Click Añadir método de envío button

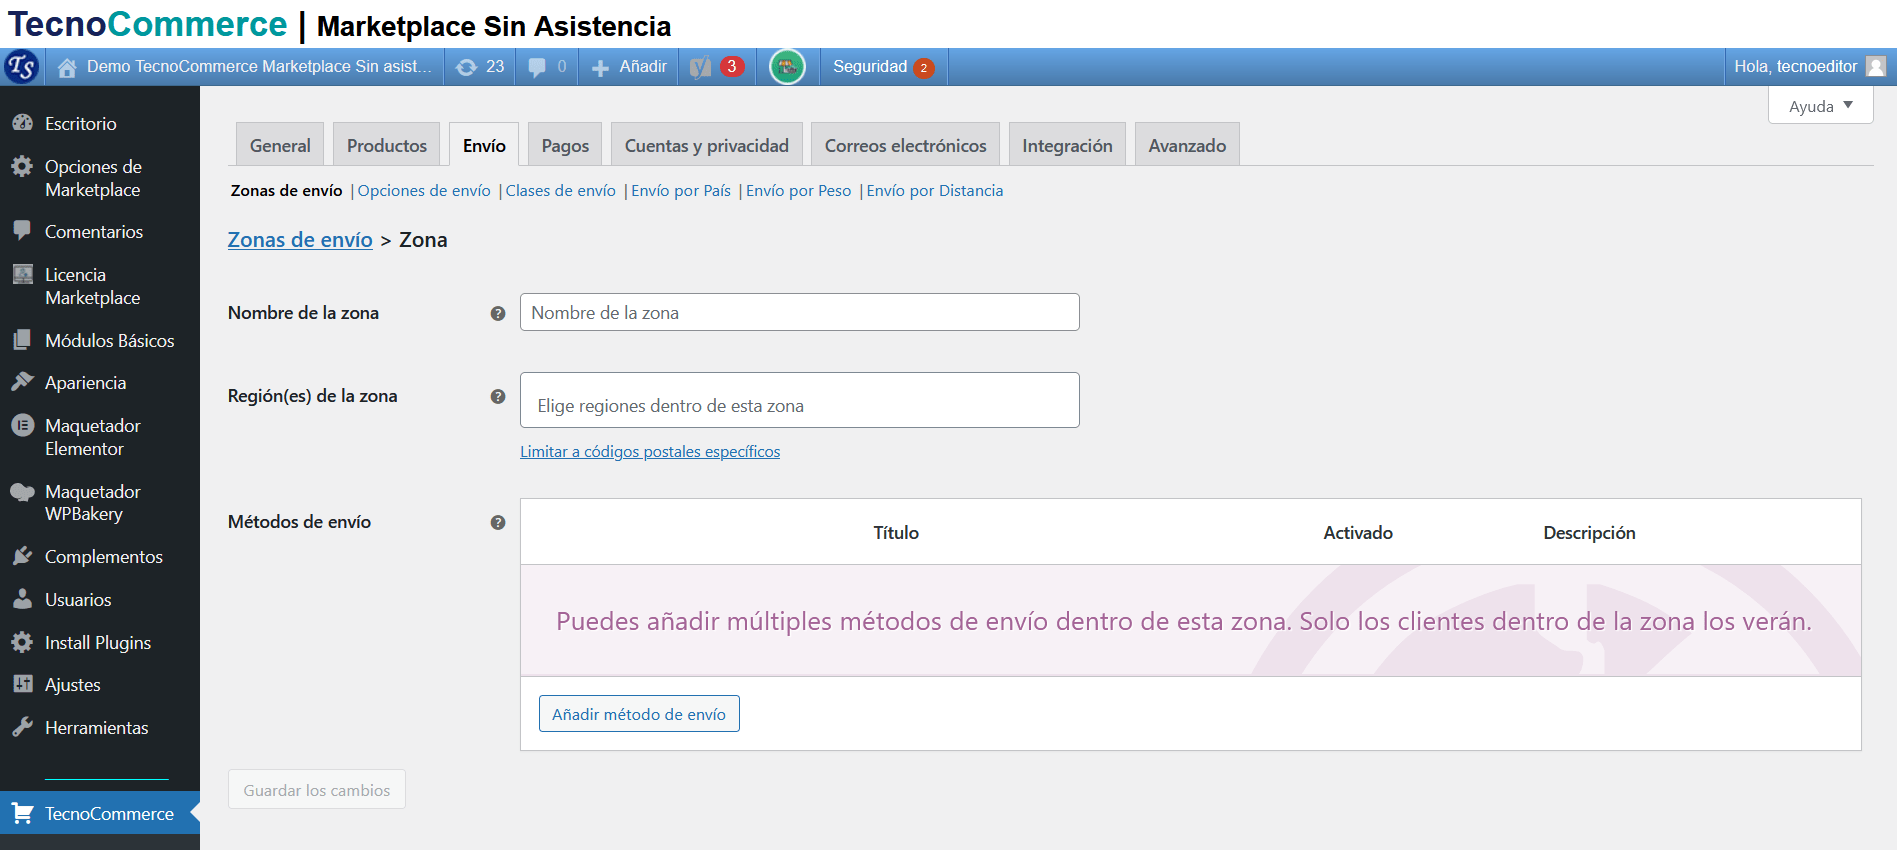coord(639,714)
